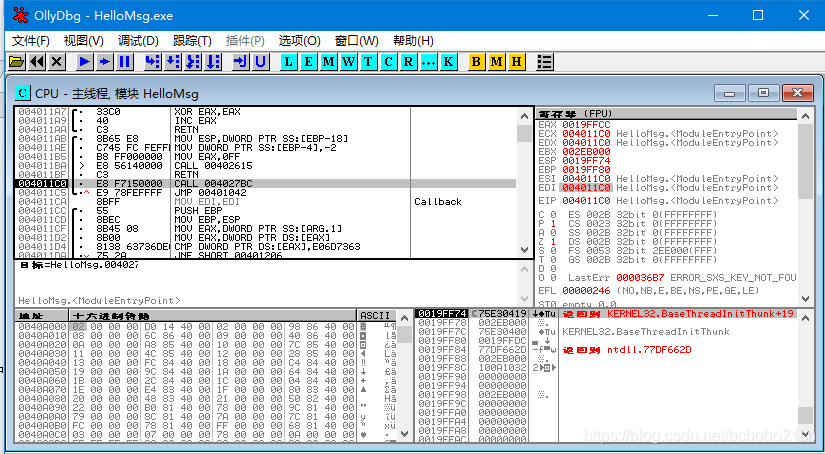Image resolution: width=825 pixels, height=454 pixels.
Task: Select stack row KERNEL32.BaseThreadInitThunk comment
Action: click(x=646, y=332)
